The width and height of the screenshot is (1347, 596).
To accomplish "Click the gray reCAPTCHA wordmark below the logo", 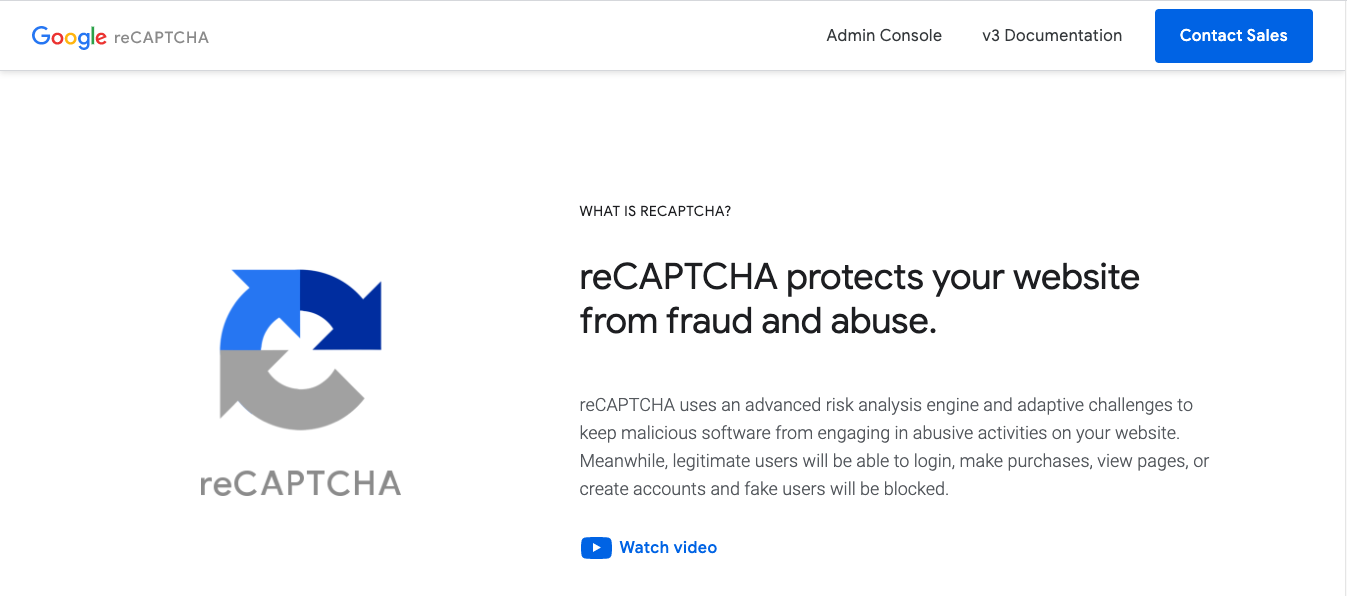I will (300, 484).
